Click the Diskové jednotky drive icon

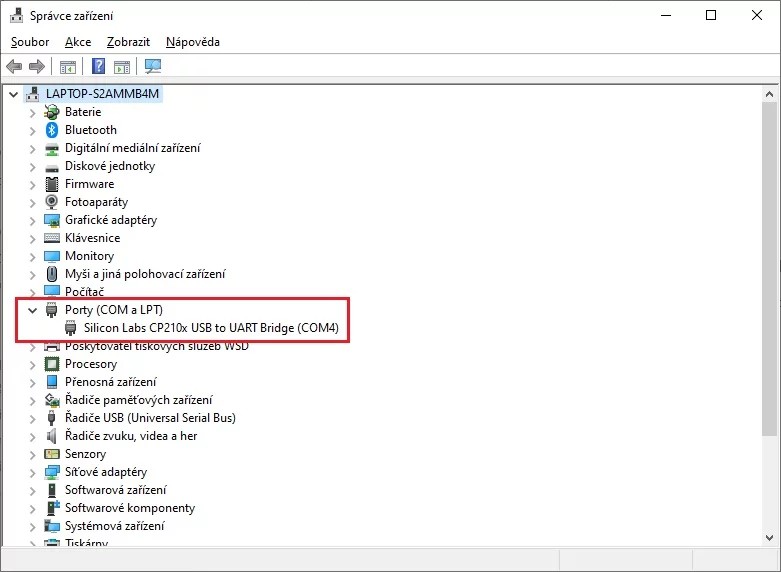click(x=52, y=168)
